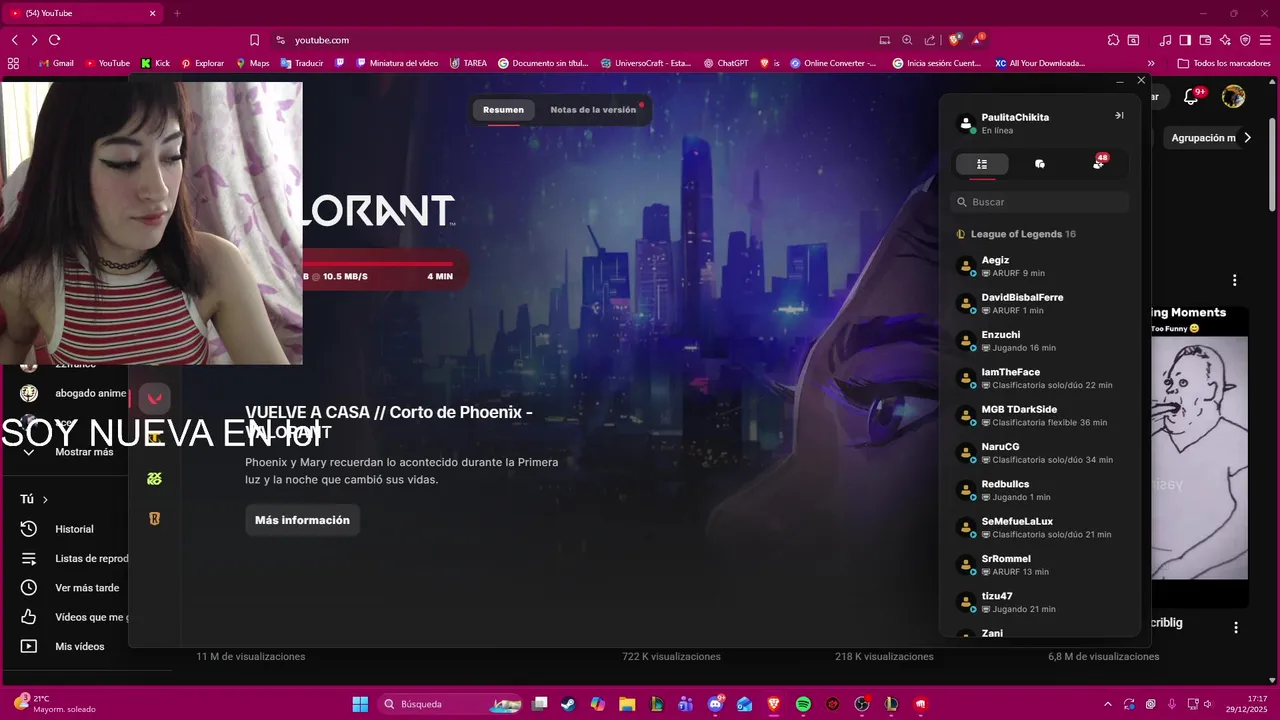Select friend tizu47 in list
Viewport: 1280px width, 720px height.
(1040, 602)
